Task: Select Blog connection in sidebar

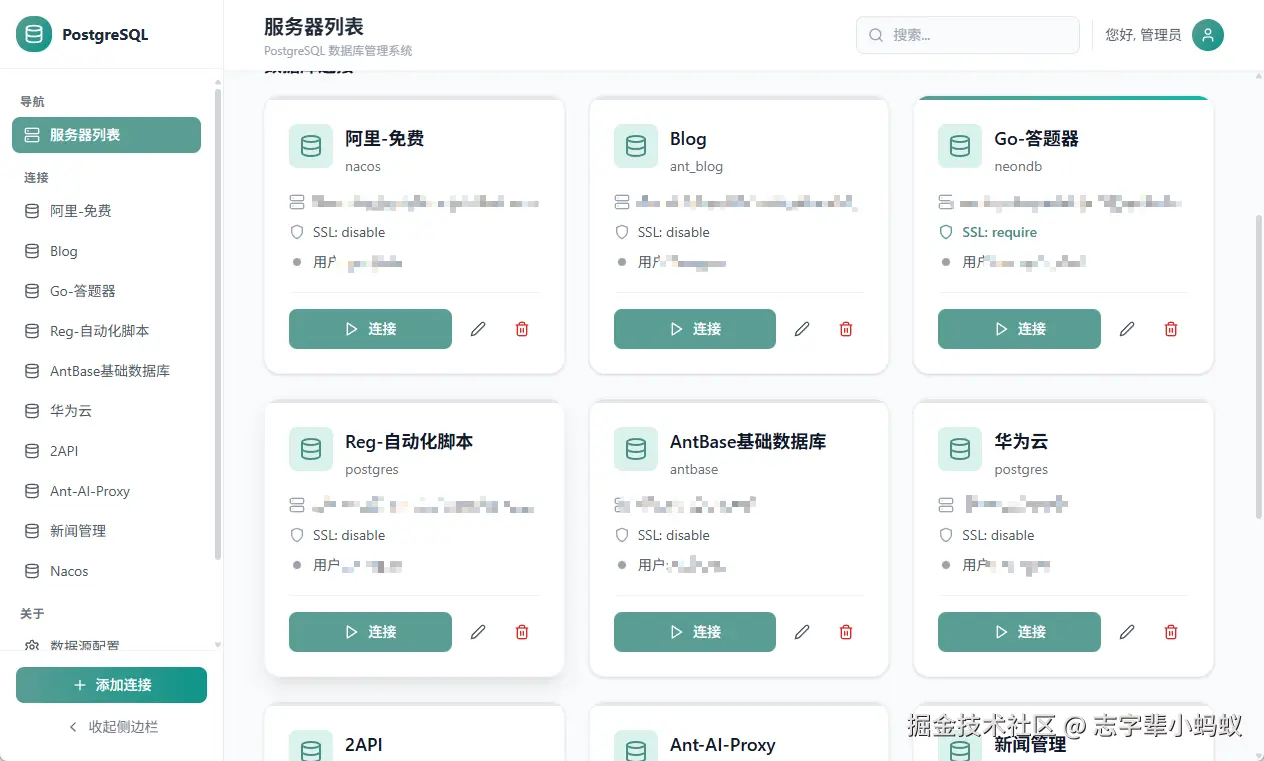Action: coord(106,251)
